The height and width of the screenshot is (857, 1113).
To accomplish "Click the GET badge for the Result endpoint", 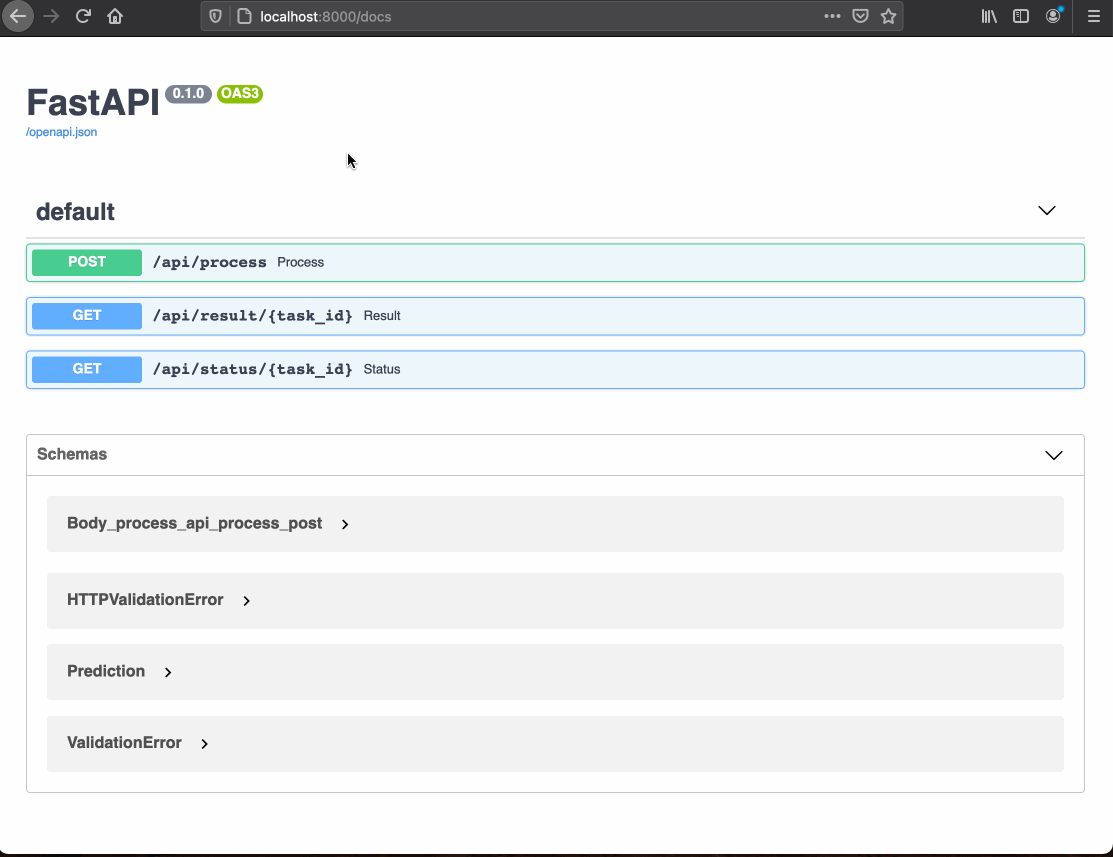I will click(87, 316).
